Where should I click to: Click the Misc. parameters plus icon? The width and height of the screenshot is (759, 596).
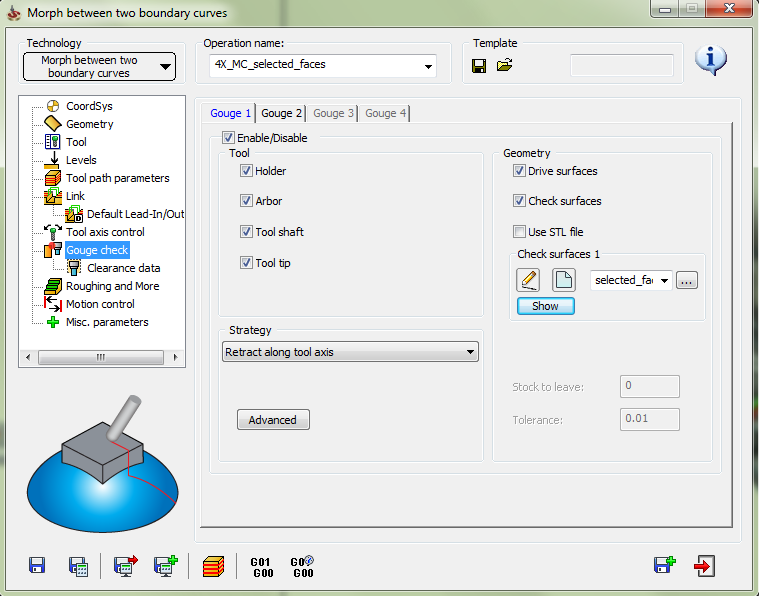pyautogui.click(x=53, y=322)
